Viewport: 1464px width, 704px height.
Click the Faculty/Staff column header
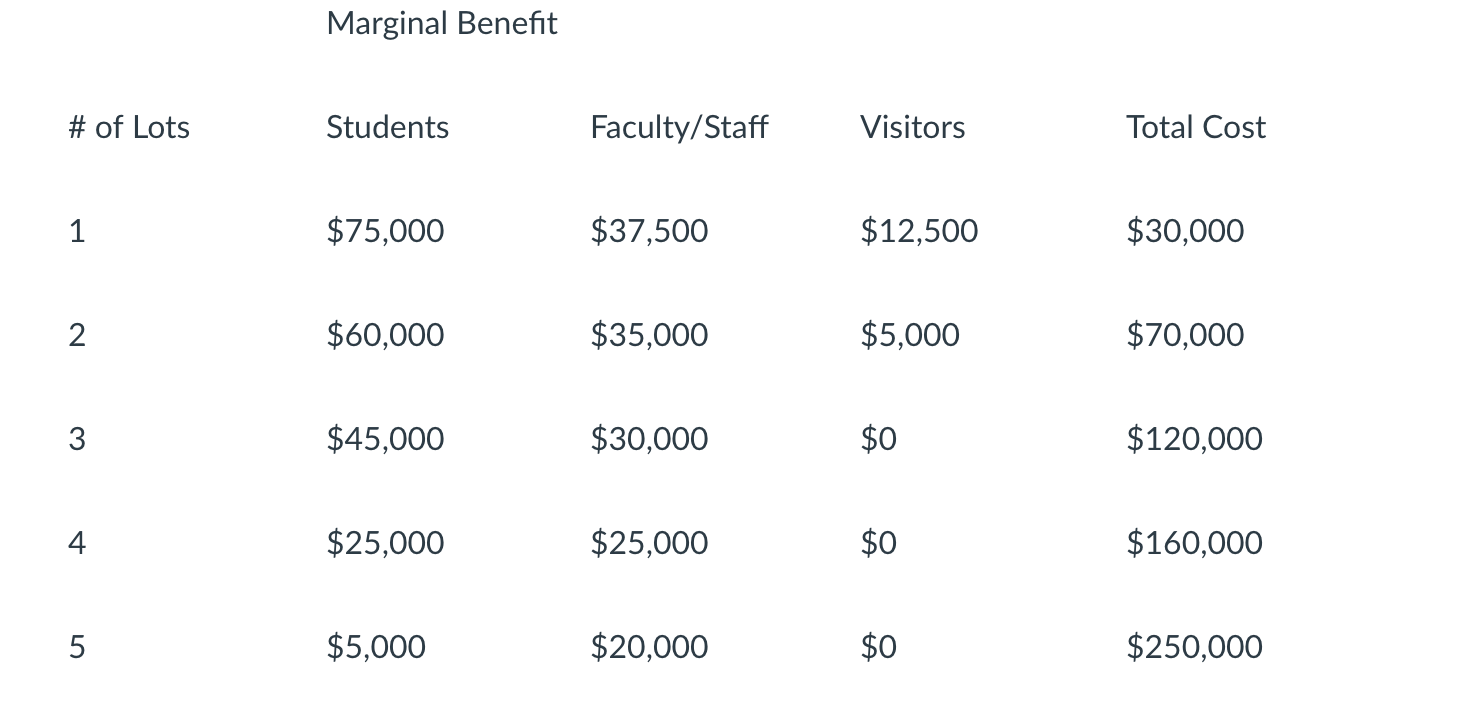click(679, 127)
